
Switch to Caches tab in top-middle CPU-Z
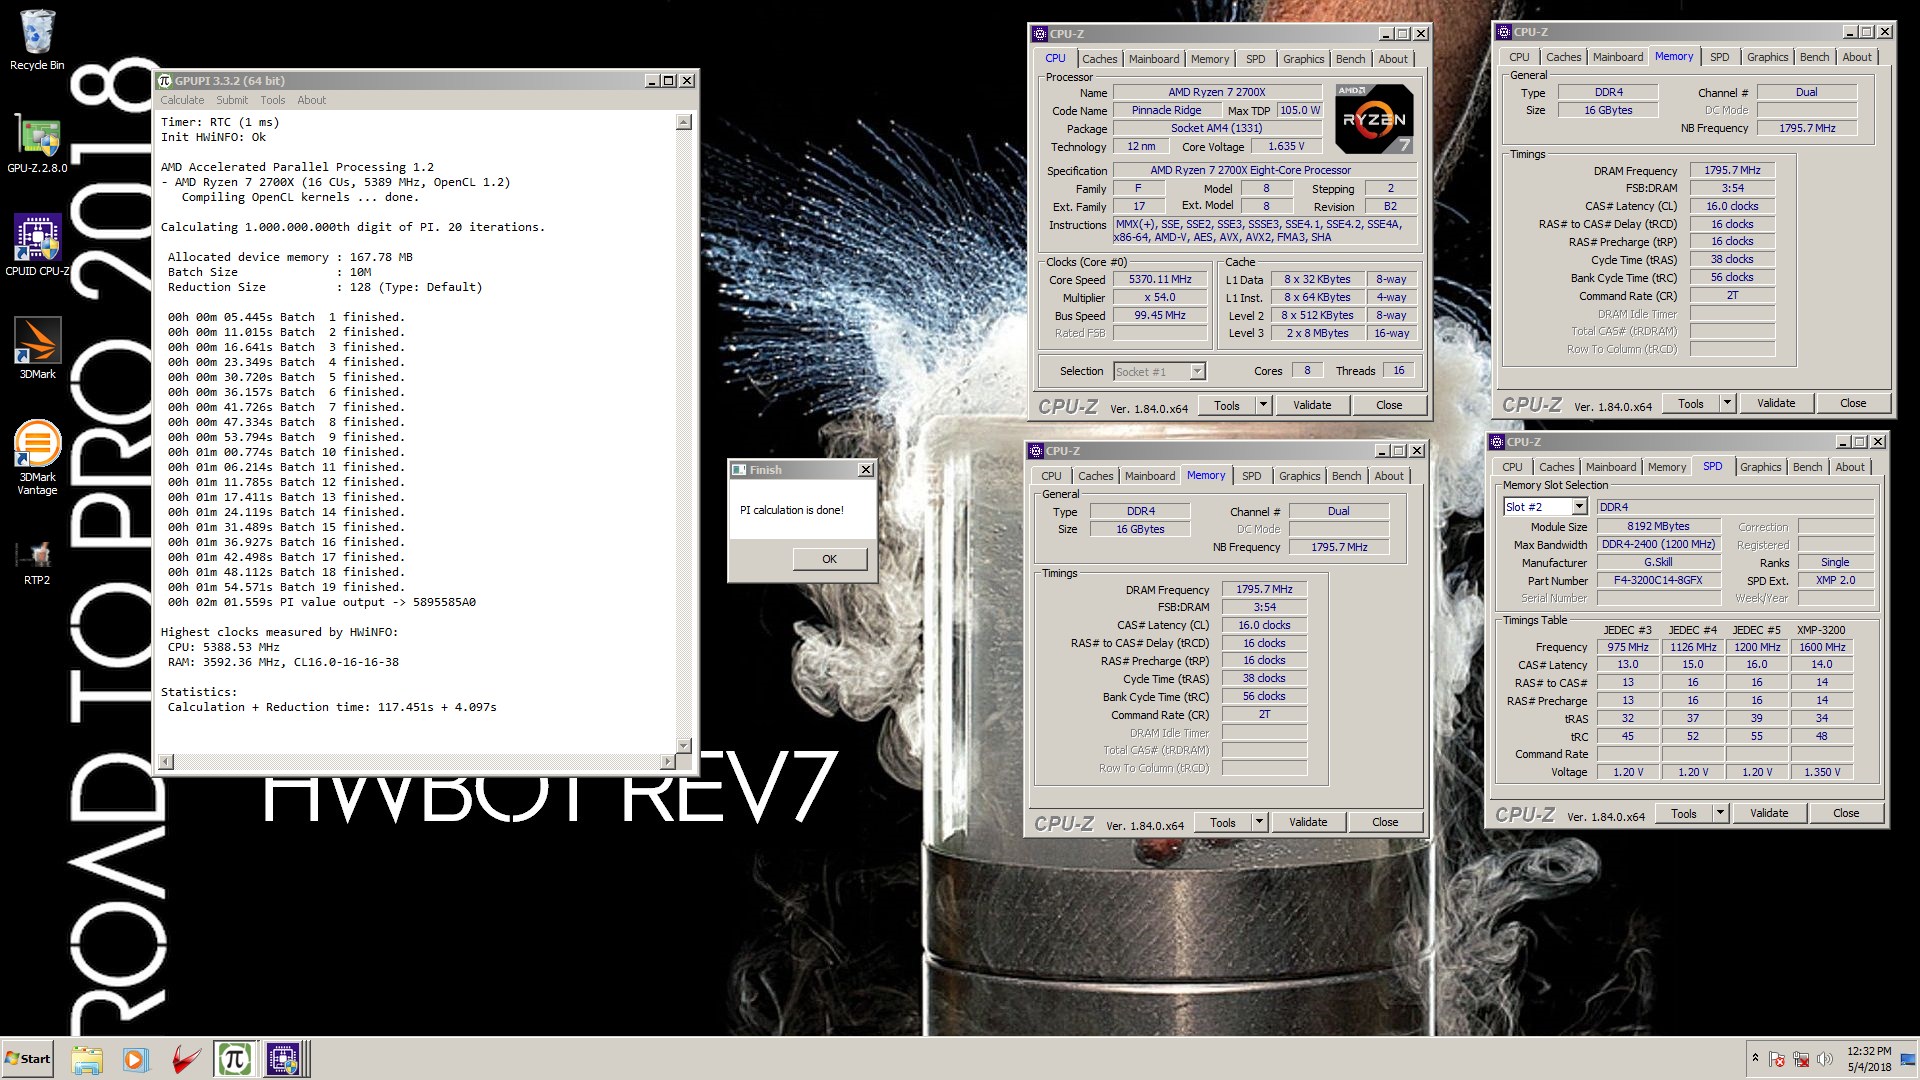[1099, 59]
